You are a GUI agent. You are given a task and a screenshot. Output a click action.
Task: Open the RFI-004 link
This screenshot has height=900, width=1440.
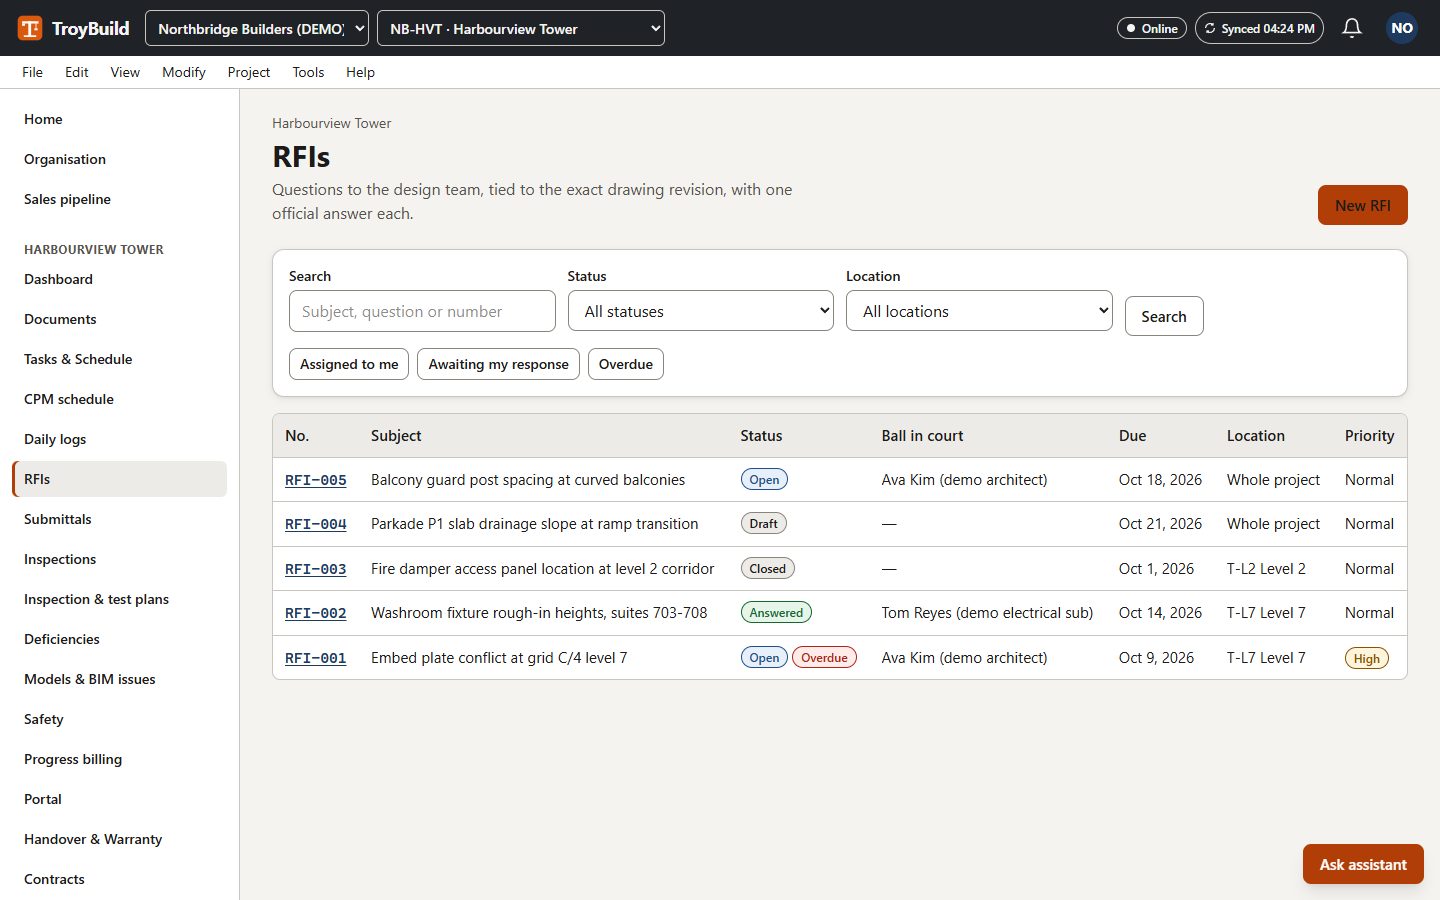click(x=316, y=524)
